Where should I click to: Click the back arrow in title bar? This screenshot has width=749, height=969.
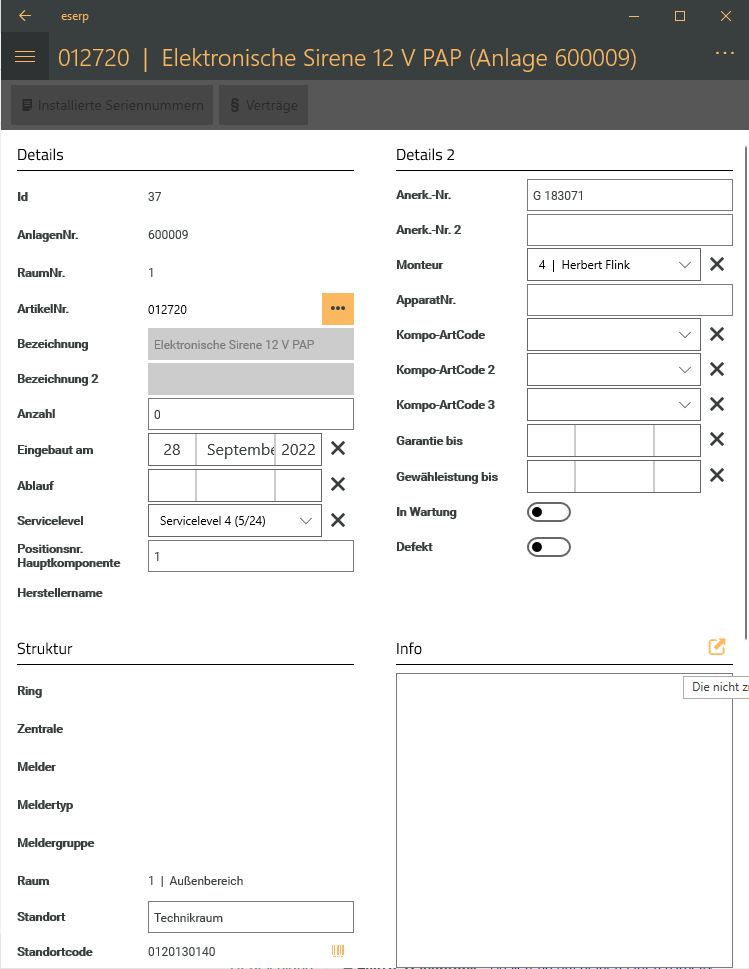click(25, 16)
